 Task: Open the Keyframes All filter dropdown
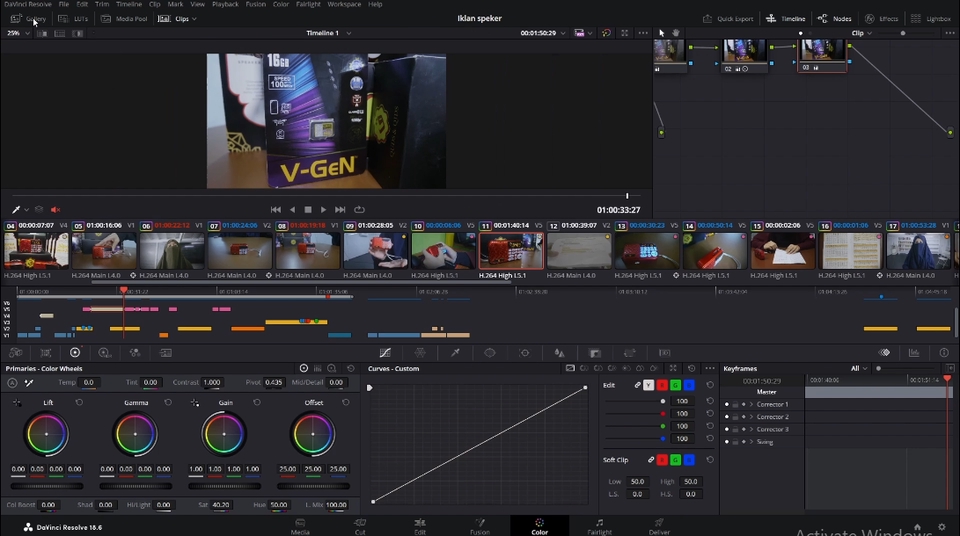(859, 369)
